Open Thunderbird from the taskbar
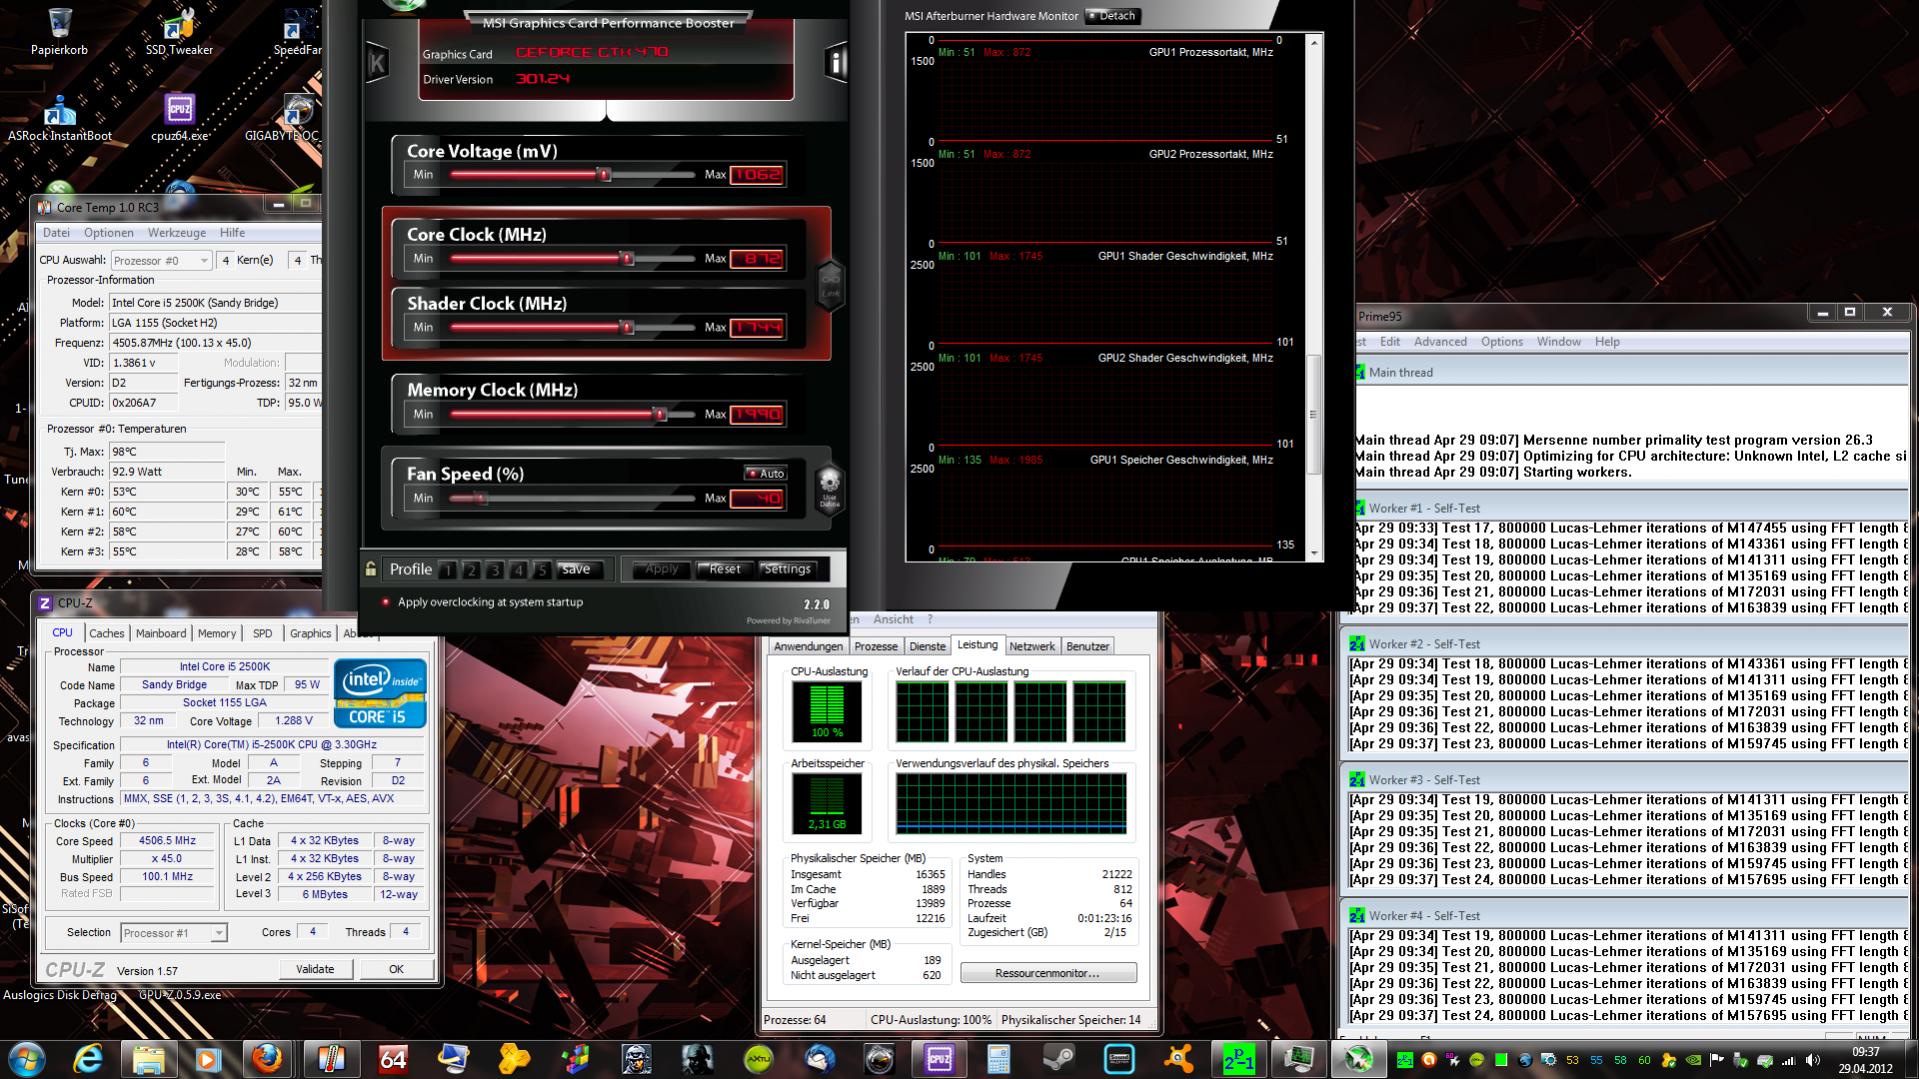 tap(820, 1059)
